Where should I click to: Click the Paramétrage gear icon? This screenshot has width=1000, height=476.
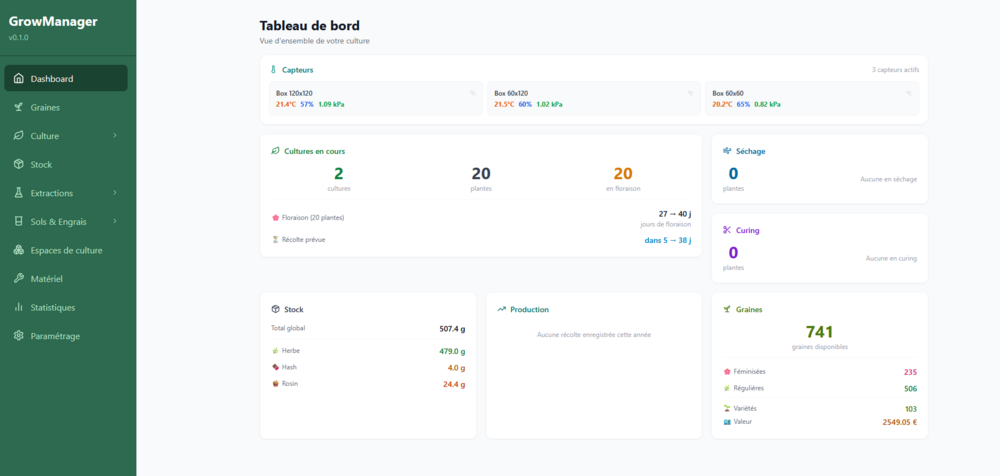[x=18, y=336]
